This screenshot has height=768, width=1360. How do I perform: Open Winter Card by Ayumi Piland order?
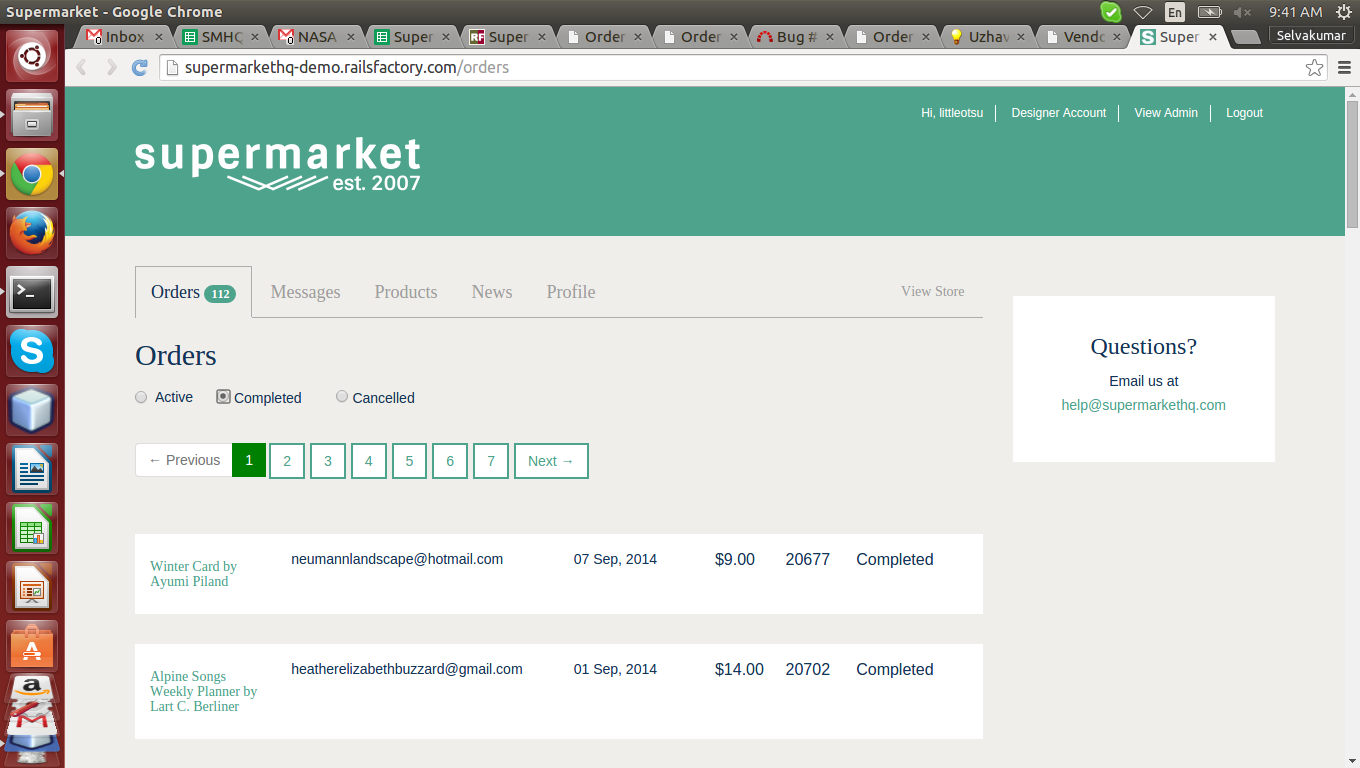click(x=193, y=574)
